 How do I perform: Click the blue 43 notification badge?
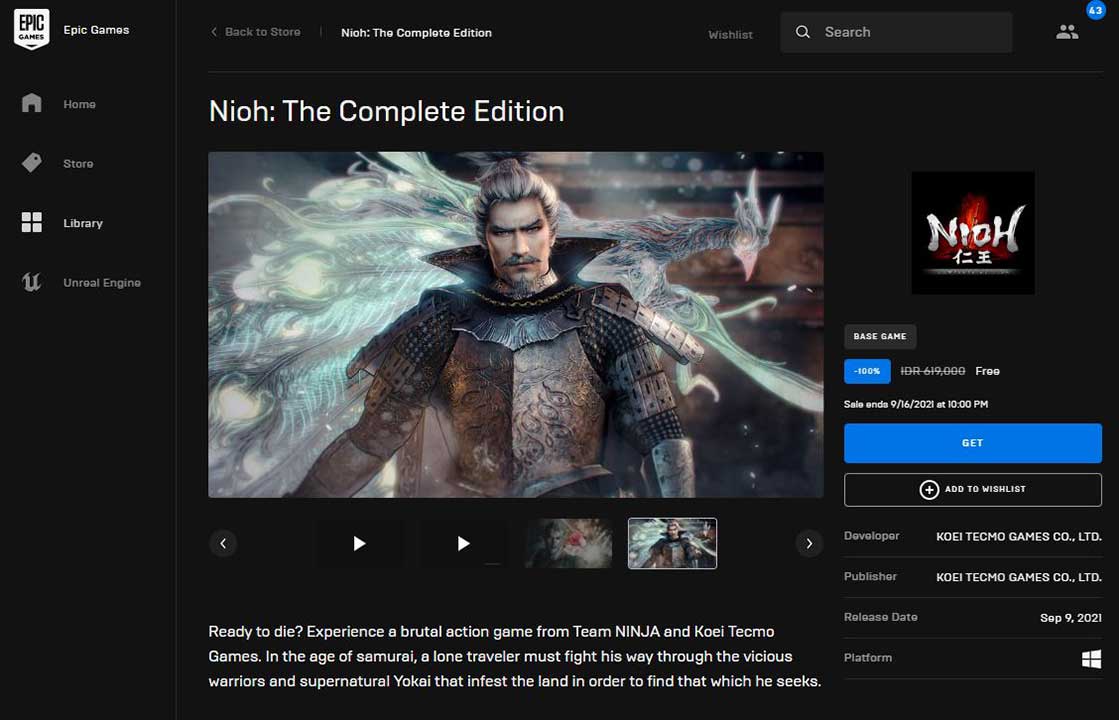tap(1095, 10)
